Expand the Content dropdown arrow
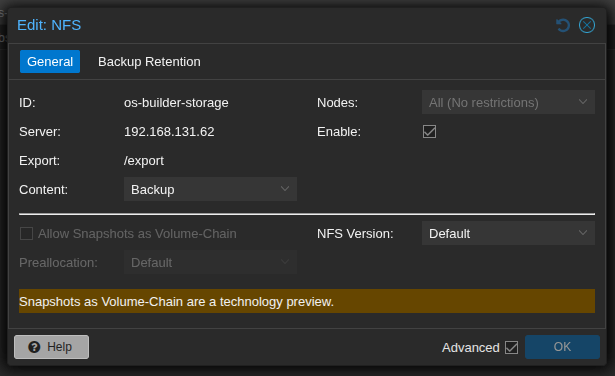 tap(285, 189)
